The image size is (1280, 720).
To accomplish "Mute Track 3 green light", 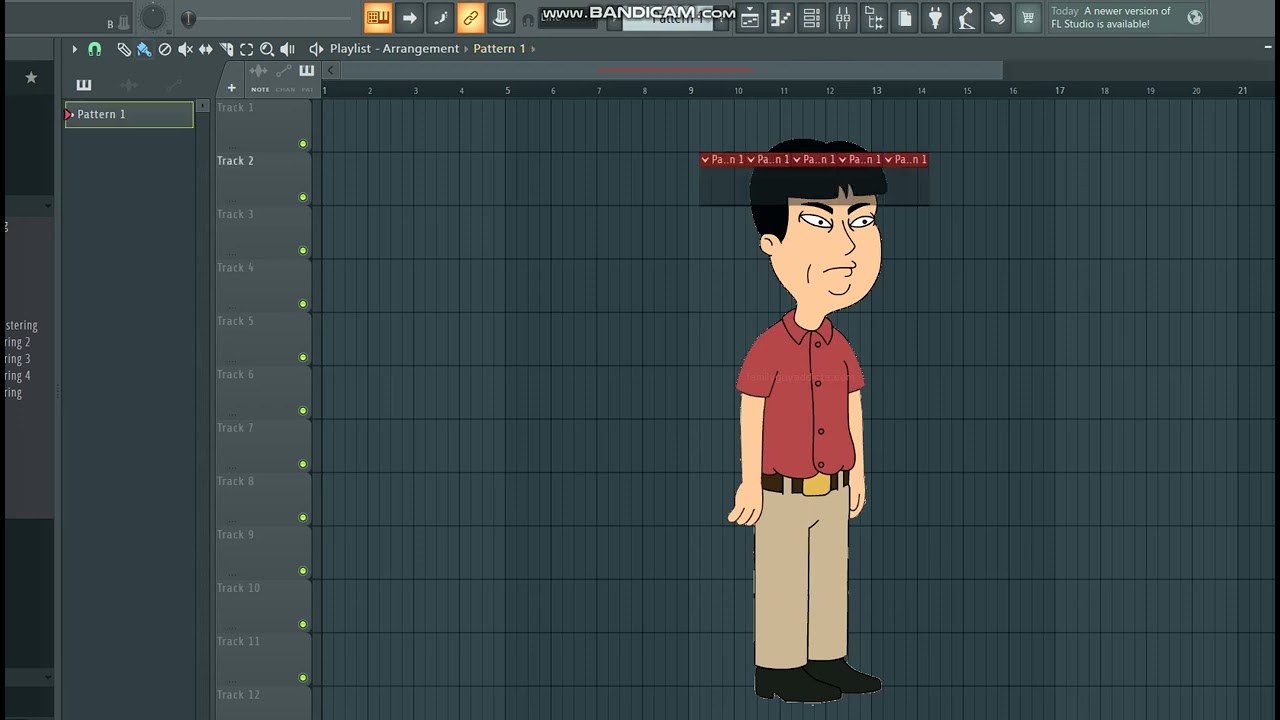I will (303, 251).
